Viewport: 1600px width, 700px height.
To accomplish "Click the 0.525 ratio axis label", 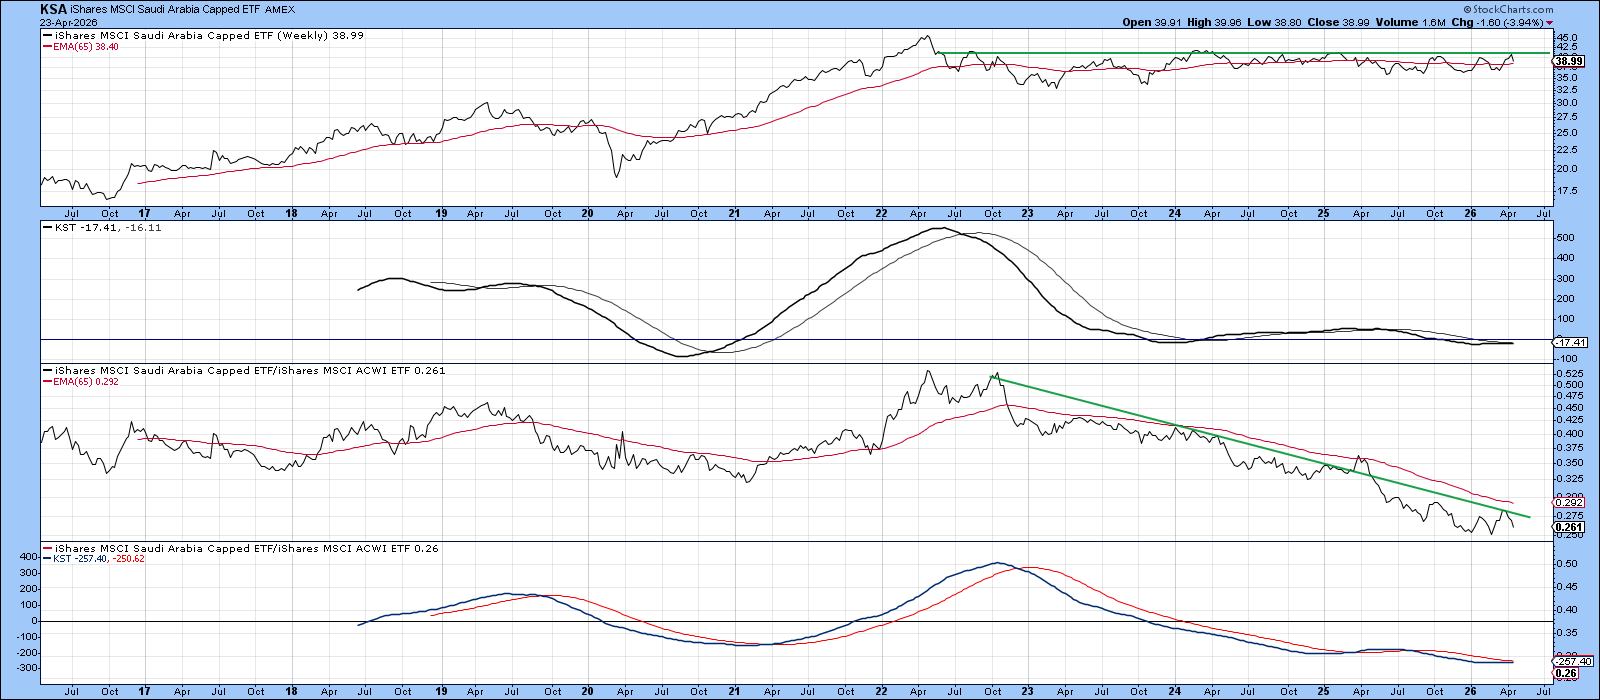I will (x=1569, y=373).
